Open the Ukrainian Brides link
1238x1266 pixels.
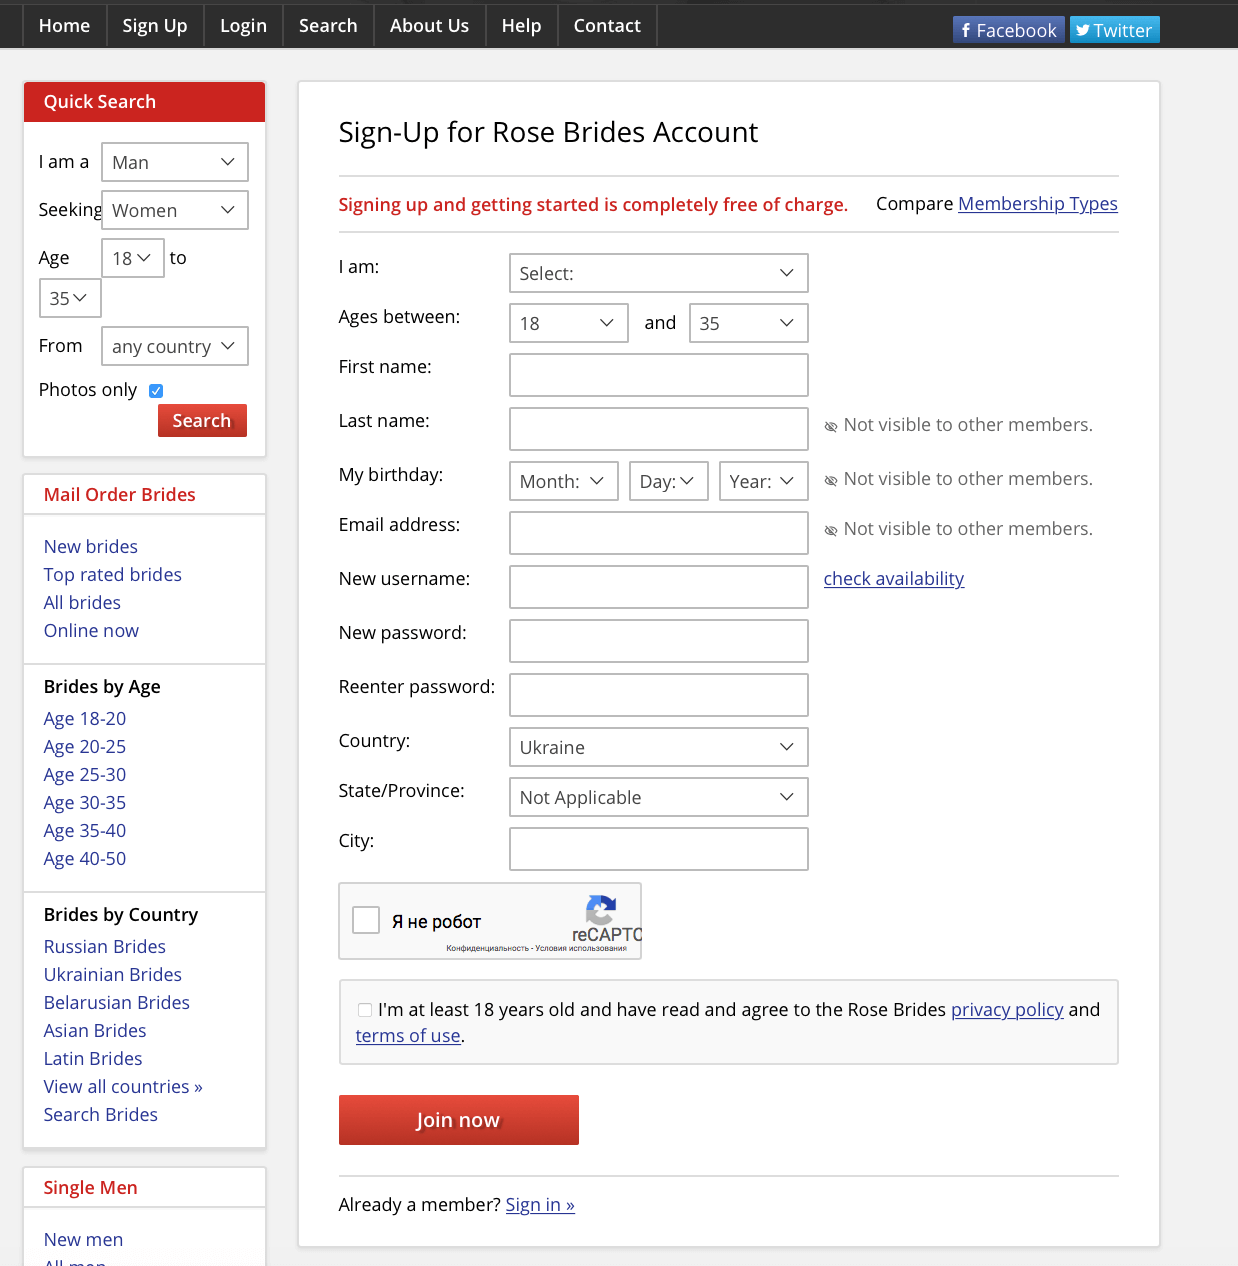[113, 975]
